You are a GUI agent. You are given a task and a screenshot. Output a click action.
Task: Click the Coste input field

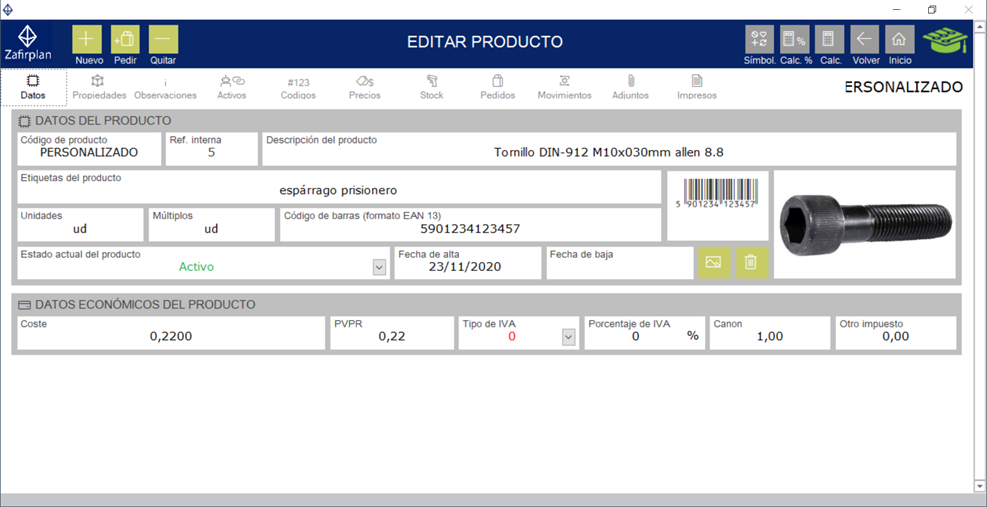click(x=171, y=337)
